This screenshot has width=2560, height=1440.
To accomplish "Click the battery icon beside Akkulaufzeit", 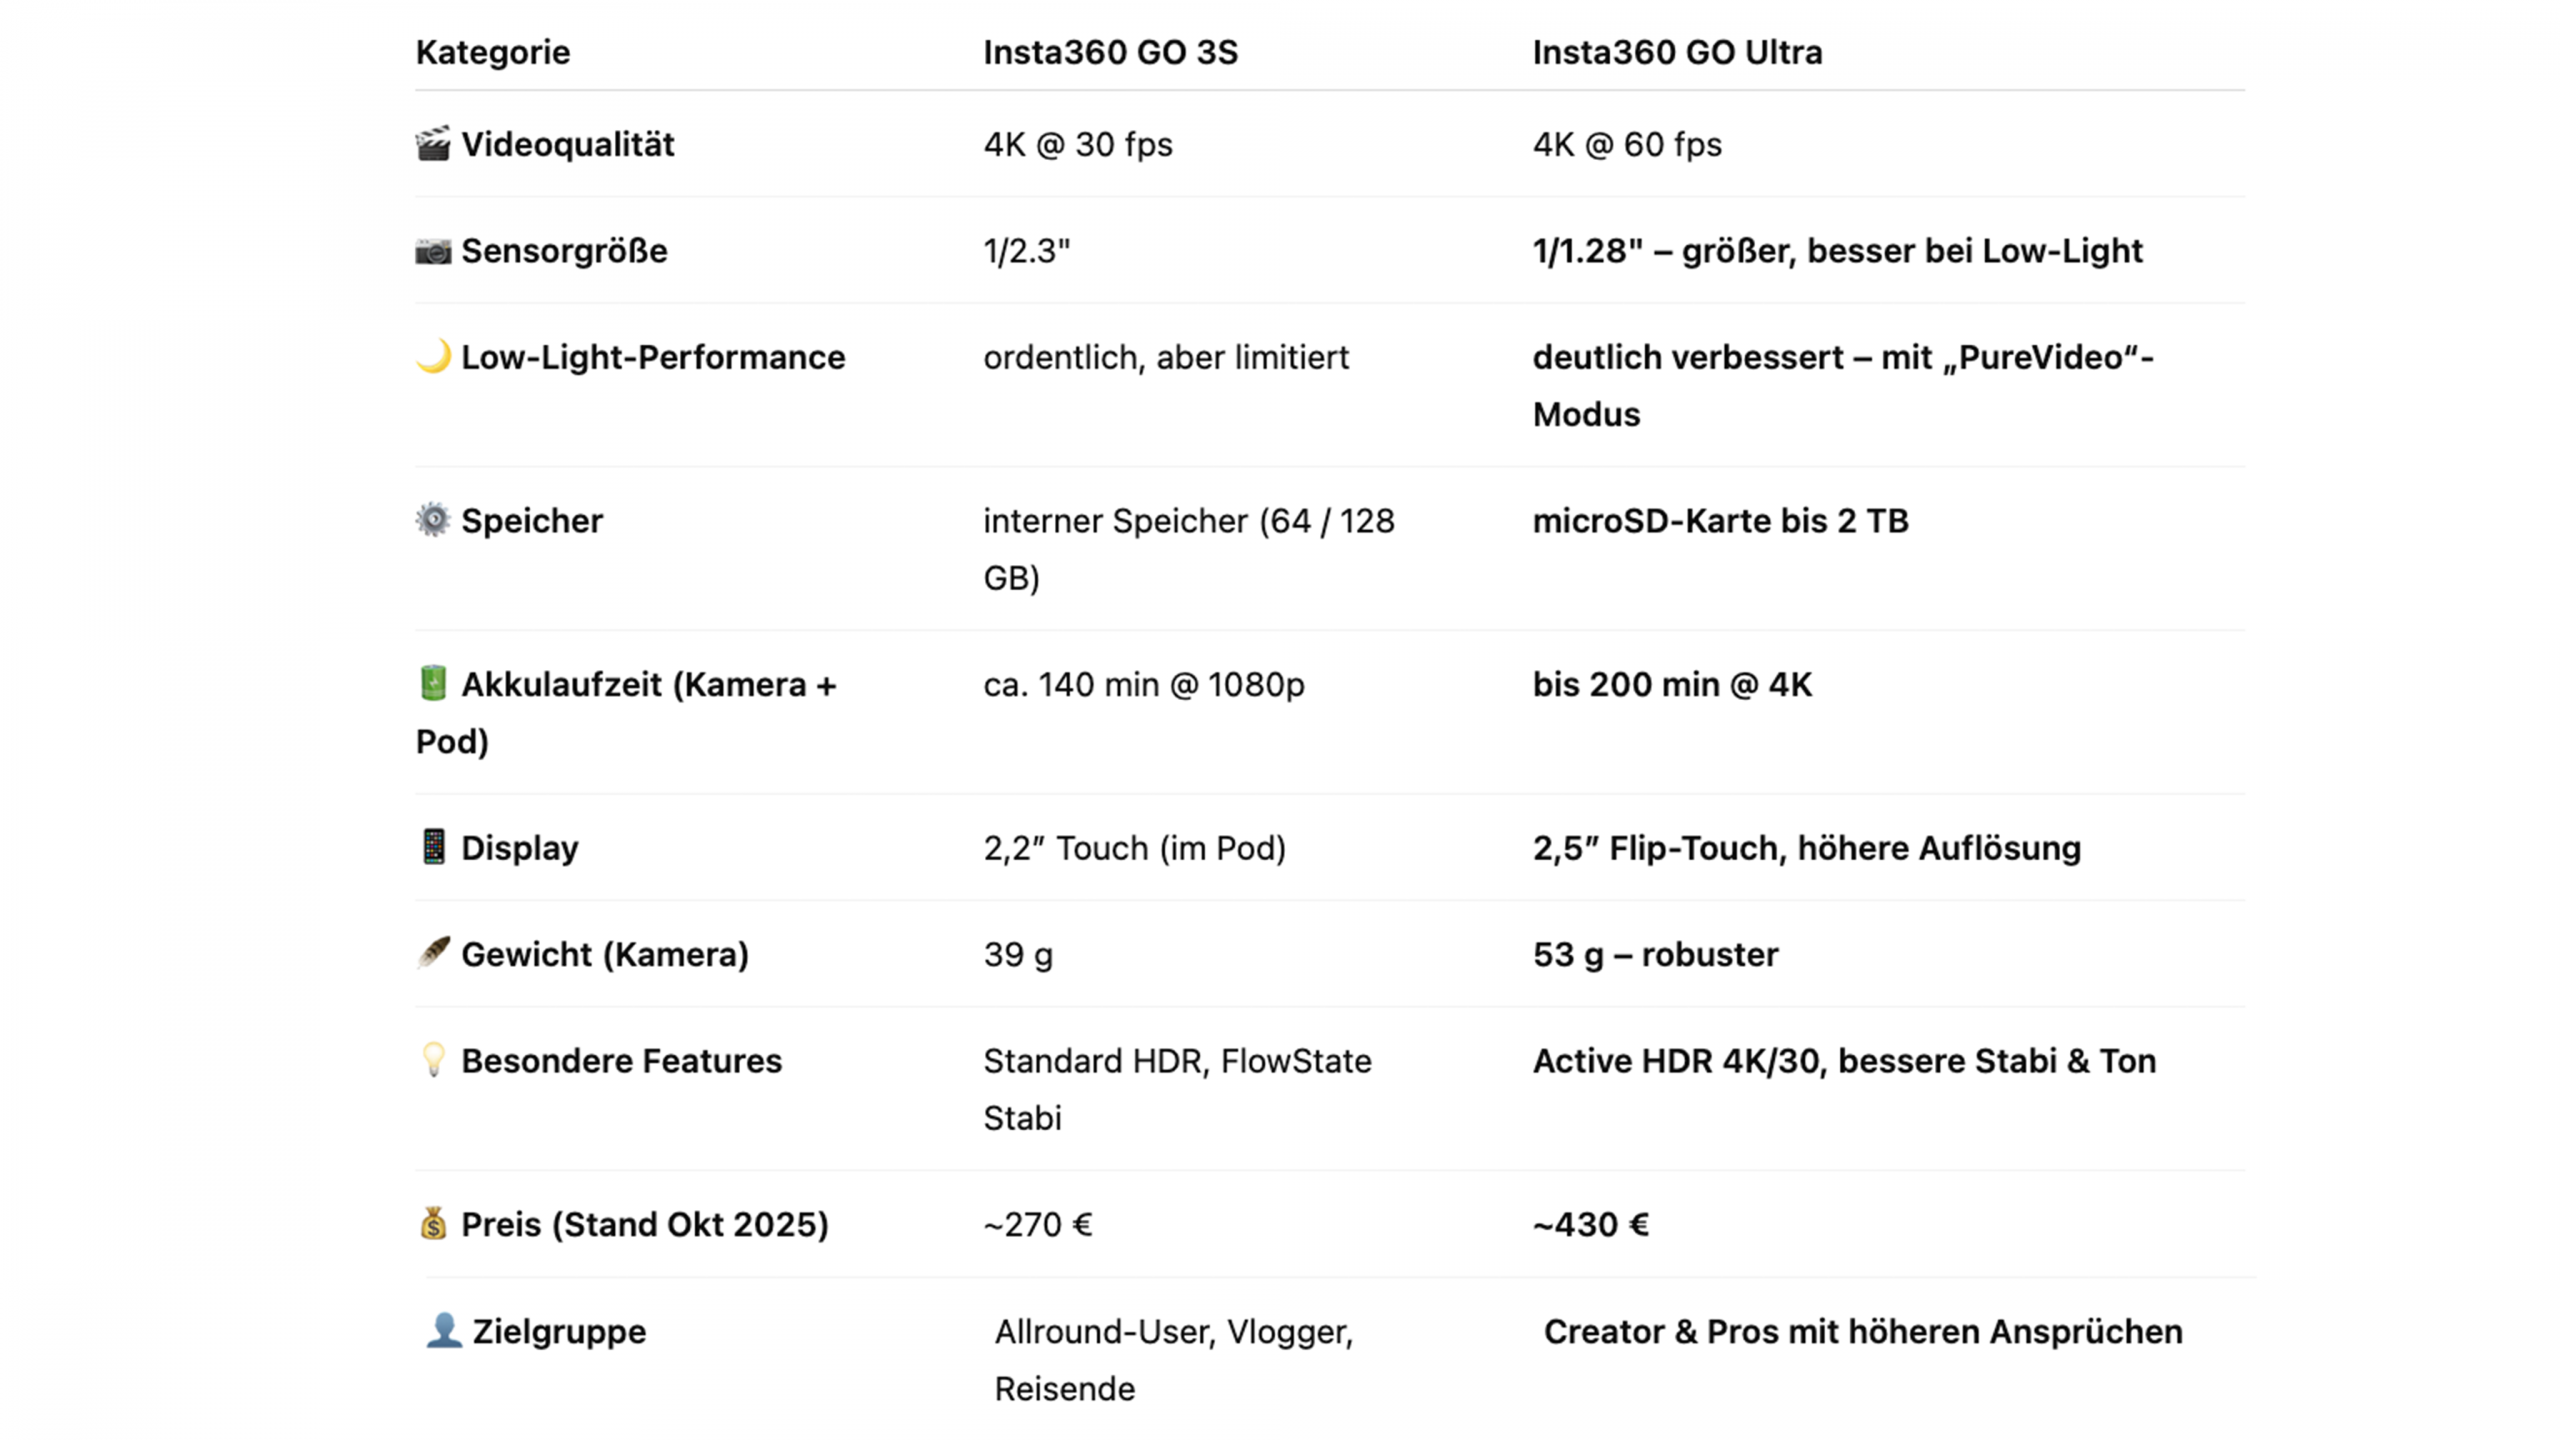I will (432, 683).
